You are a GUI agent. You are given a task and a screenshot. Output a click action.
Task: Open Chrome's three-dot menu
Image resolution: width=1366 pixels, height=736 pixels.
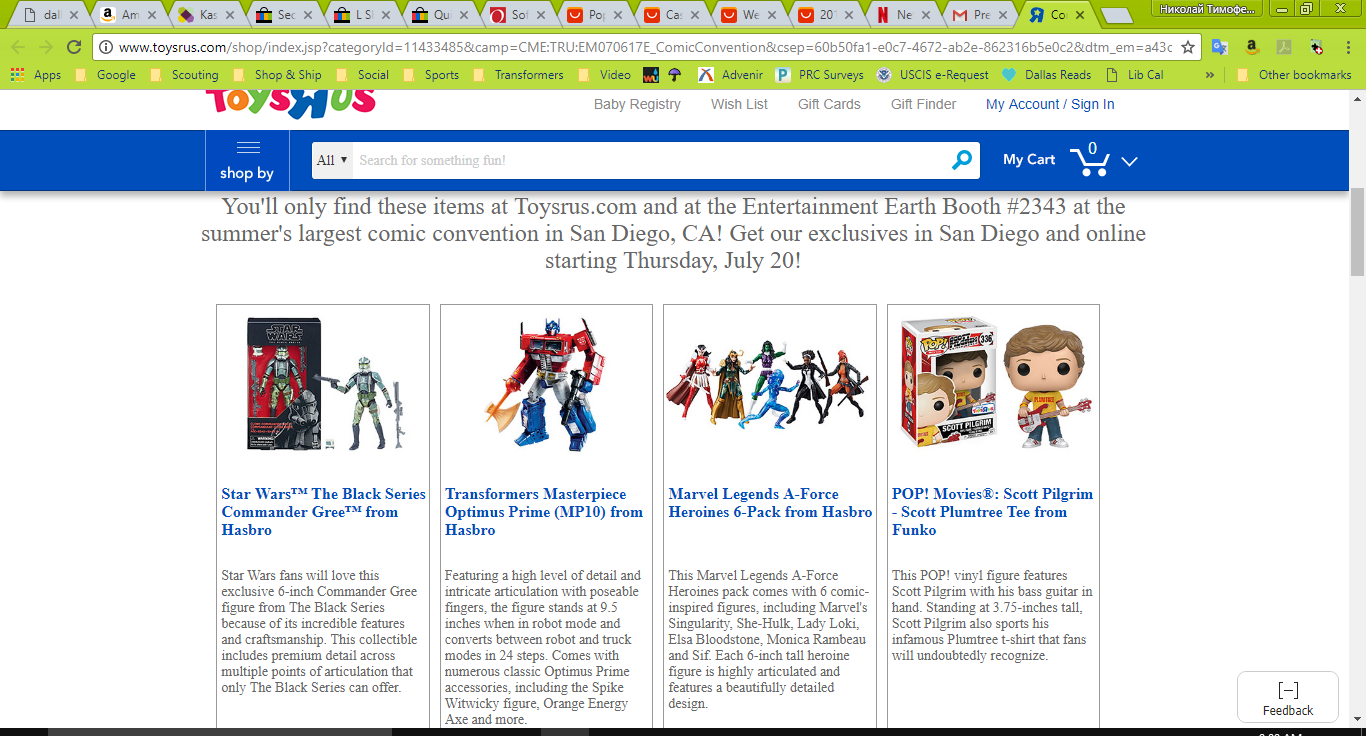tap(1348, 47)
